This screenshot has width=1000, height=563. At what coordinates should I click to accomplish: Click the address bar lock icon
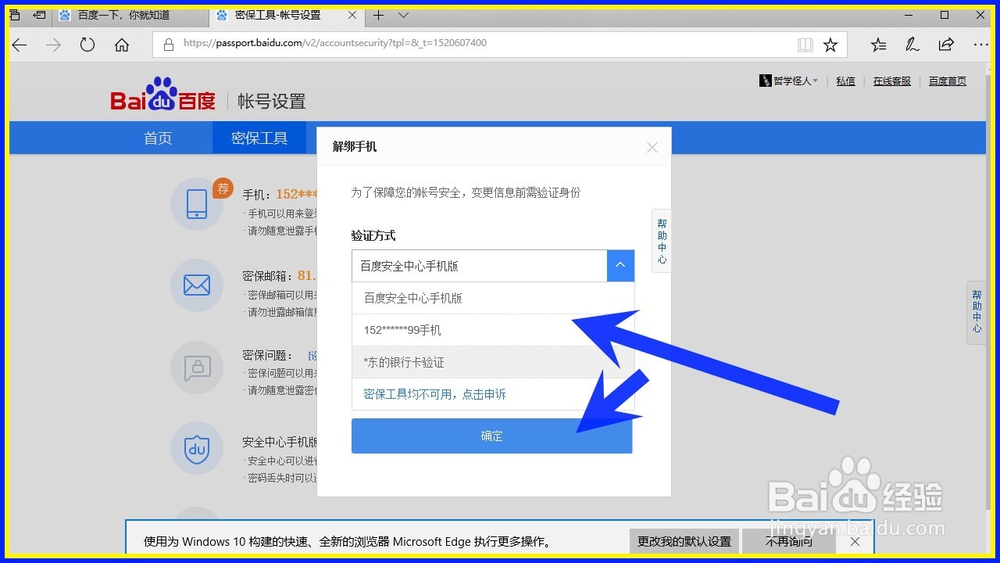point(168,44)
